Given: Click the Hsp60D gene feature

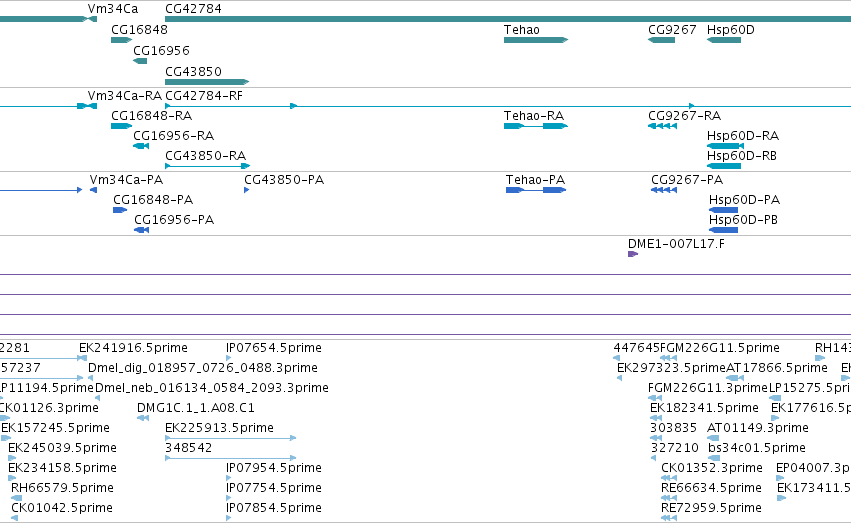Looking at the screenshot, I should [724, 40].
